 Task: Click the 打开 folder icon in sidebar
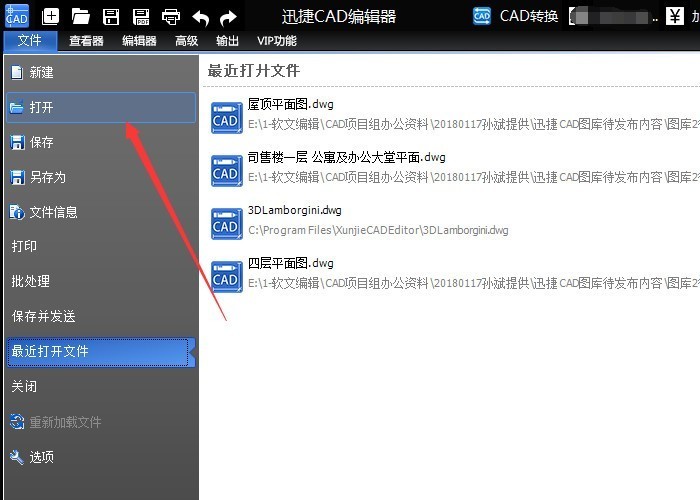pos(17,107)
